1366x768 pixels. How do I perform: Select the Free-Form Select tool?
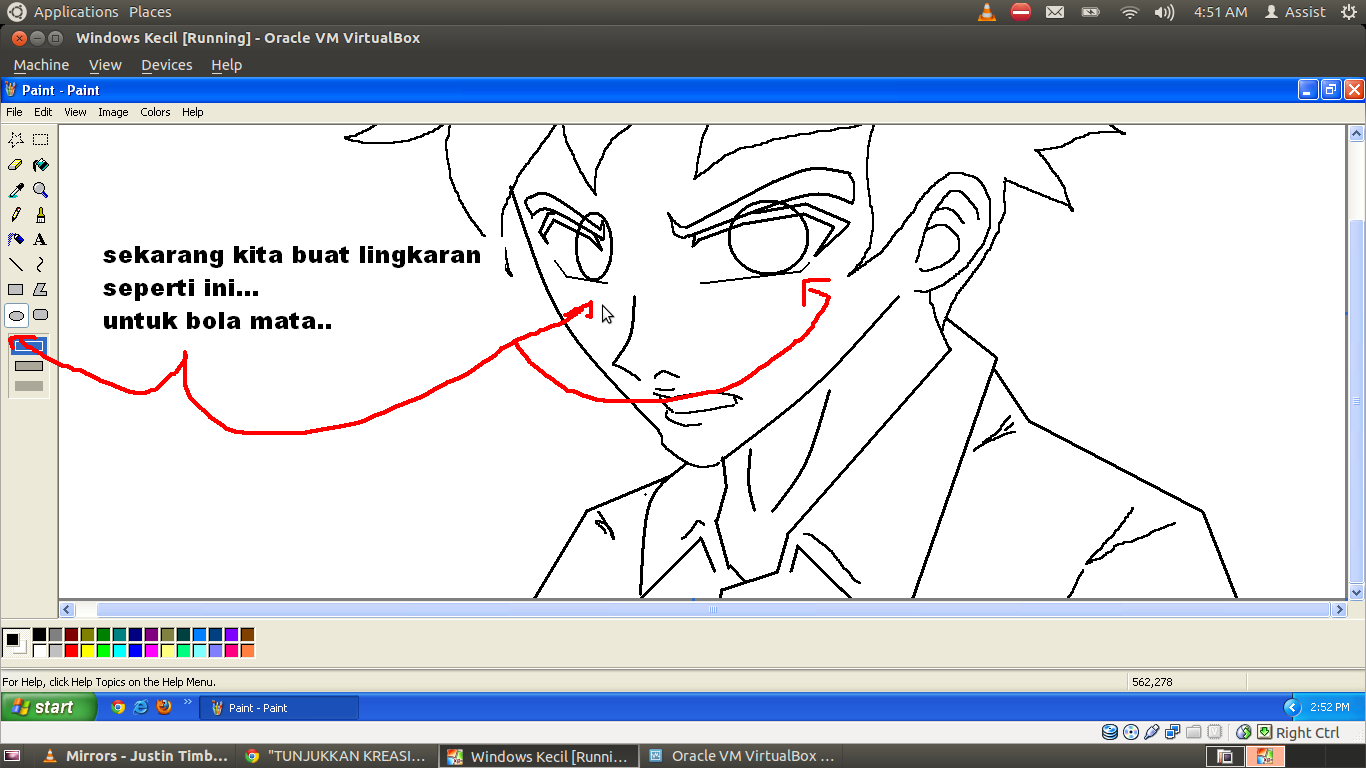16,140
